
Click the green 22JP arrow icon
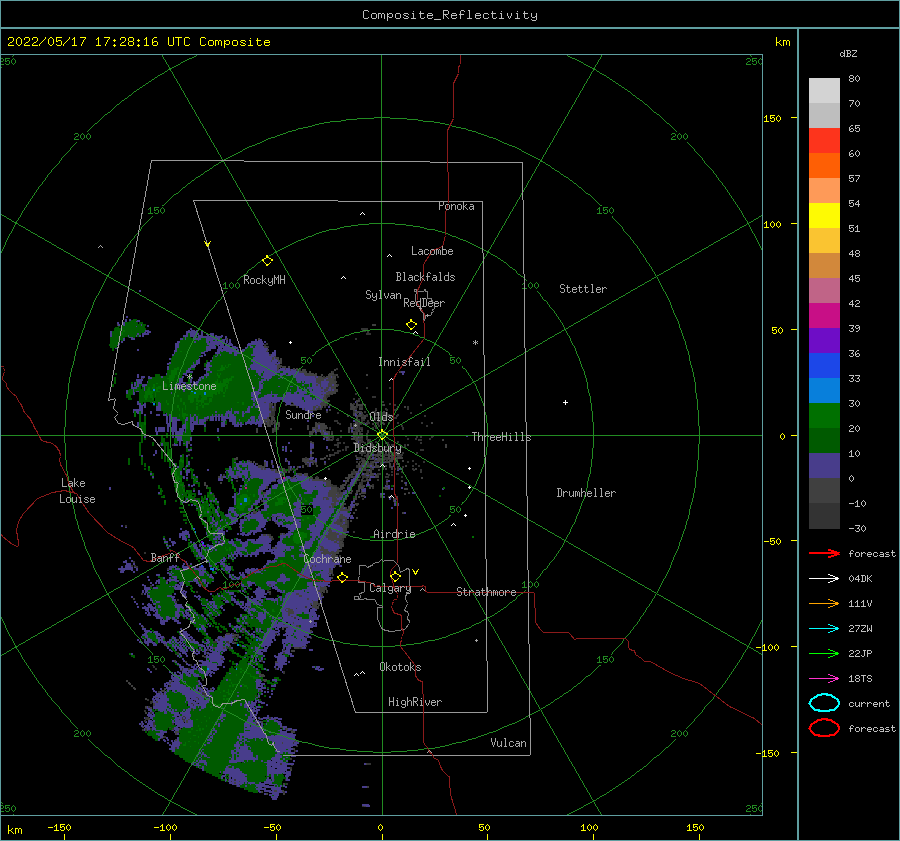coord(824,653)
